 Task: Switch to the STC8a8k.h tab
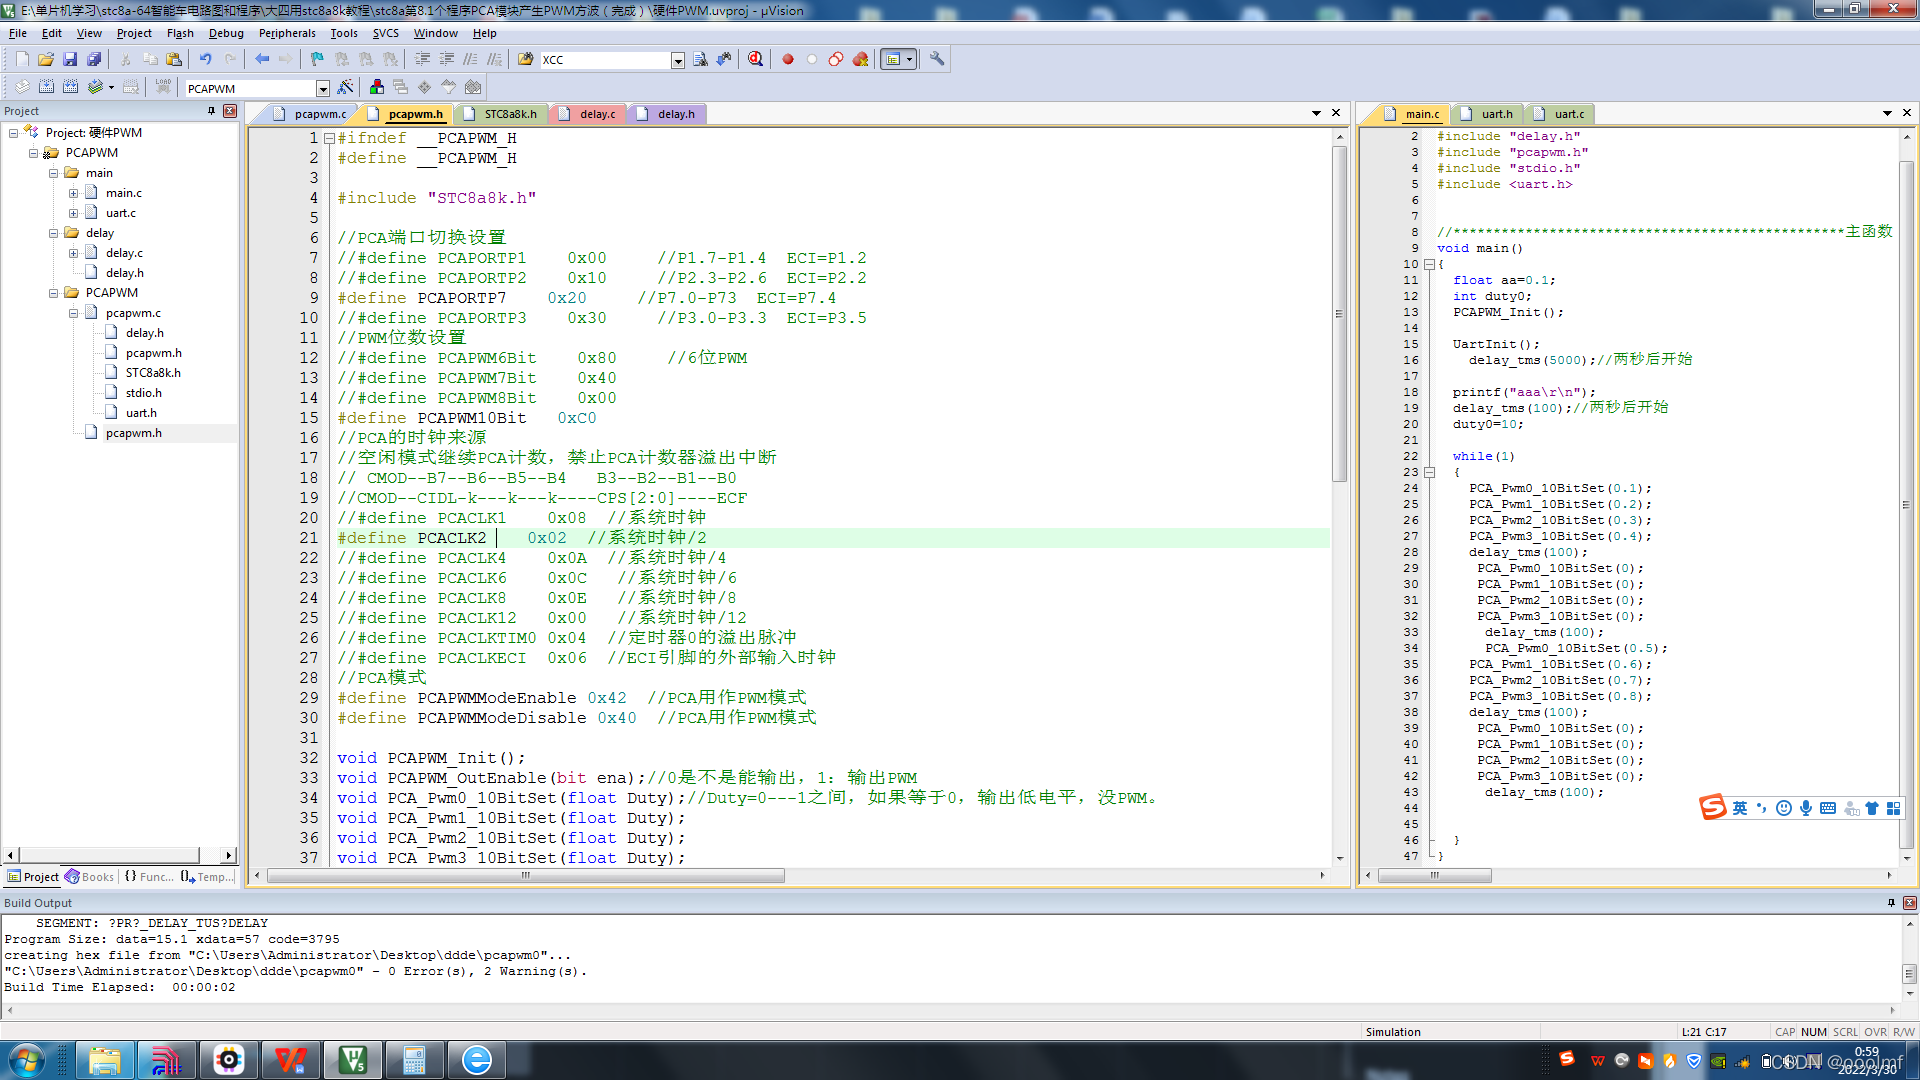click(x=501, y=114)
